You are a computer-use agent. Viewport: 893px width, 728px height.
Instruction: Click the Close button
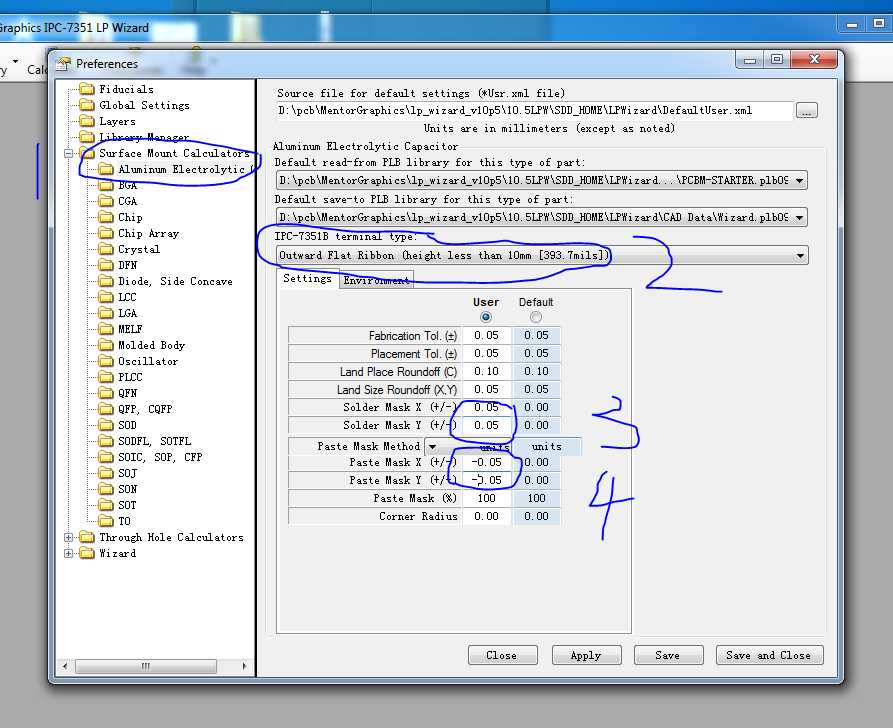pos(502,655)
